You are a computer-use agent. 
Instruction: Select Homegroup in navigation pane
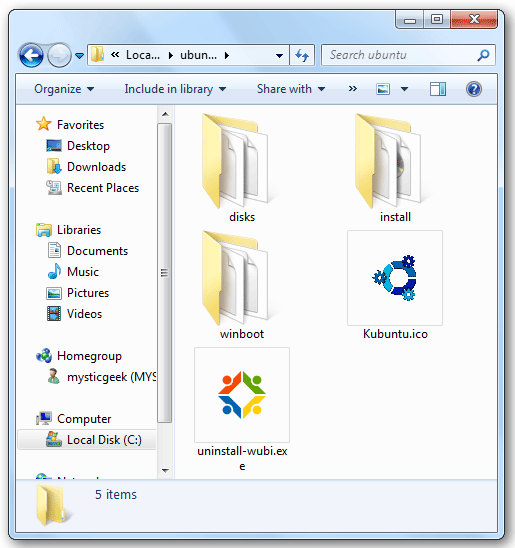(89, 356)
